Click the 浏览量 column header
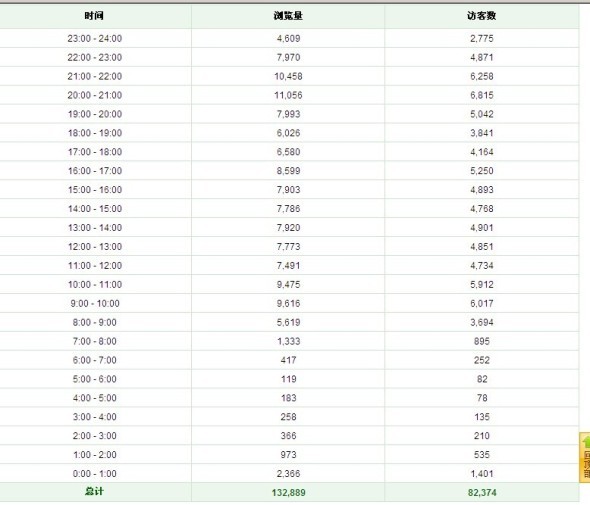 (288, 16)
